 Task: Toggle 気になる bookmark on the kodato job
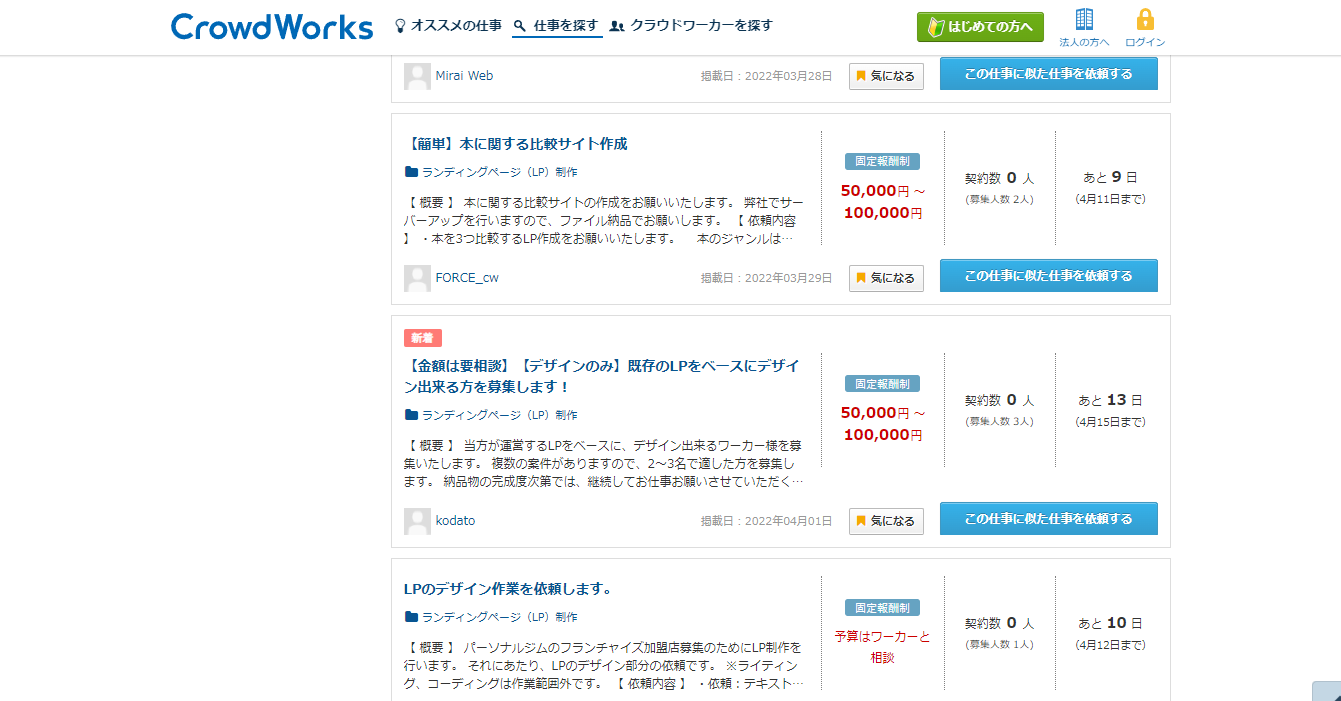click(x=886, y=521)
